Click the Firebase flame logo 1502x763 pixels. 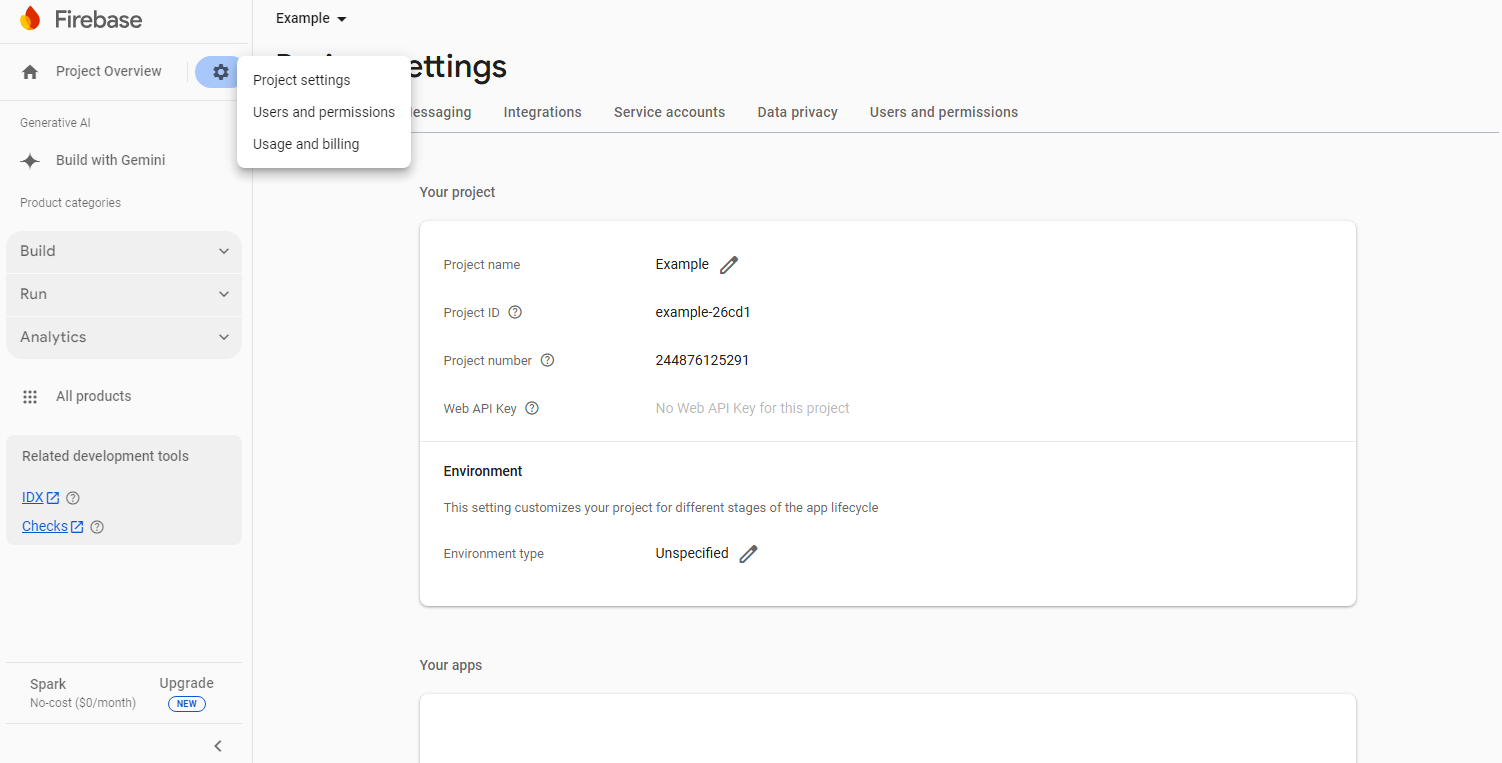pyautogui.click(x=30, y=19)
